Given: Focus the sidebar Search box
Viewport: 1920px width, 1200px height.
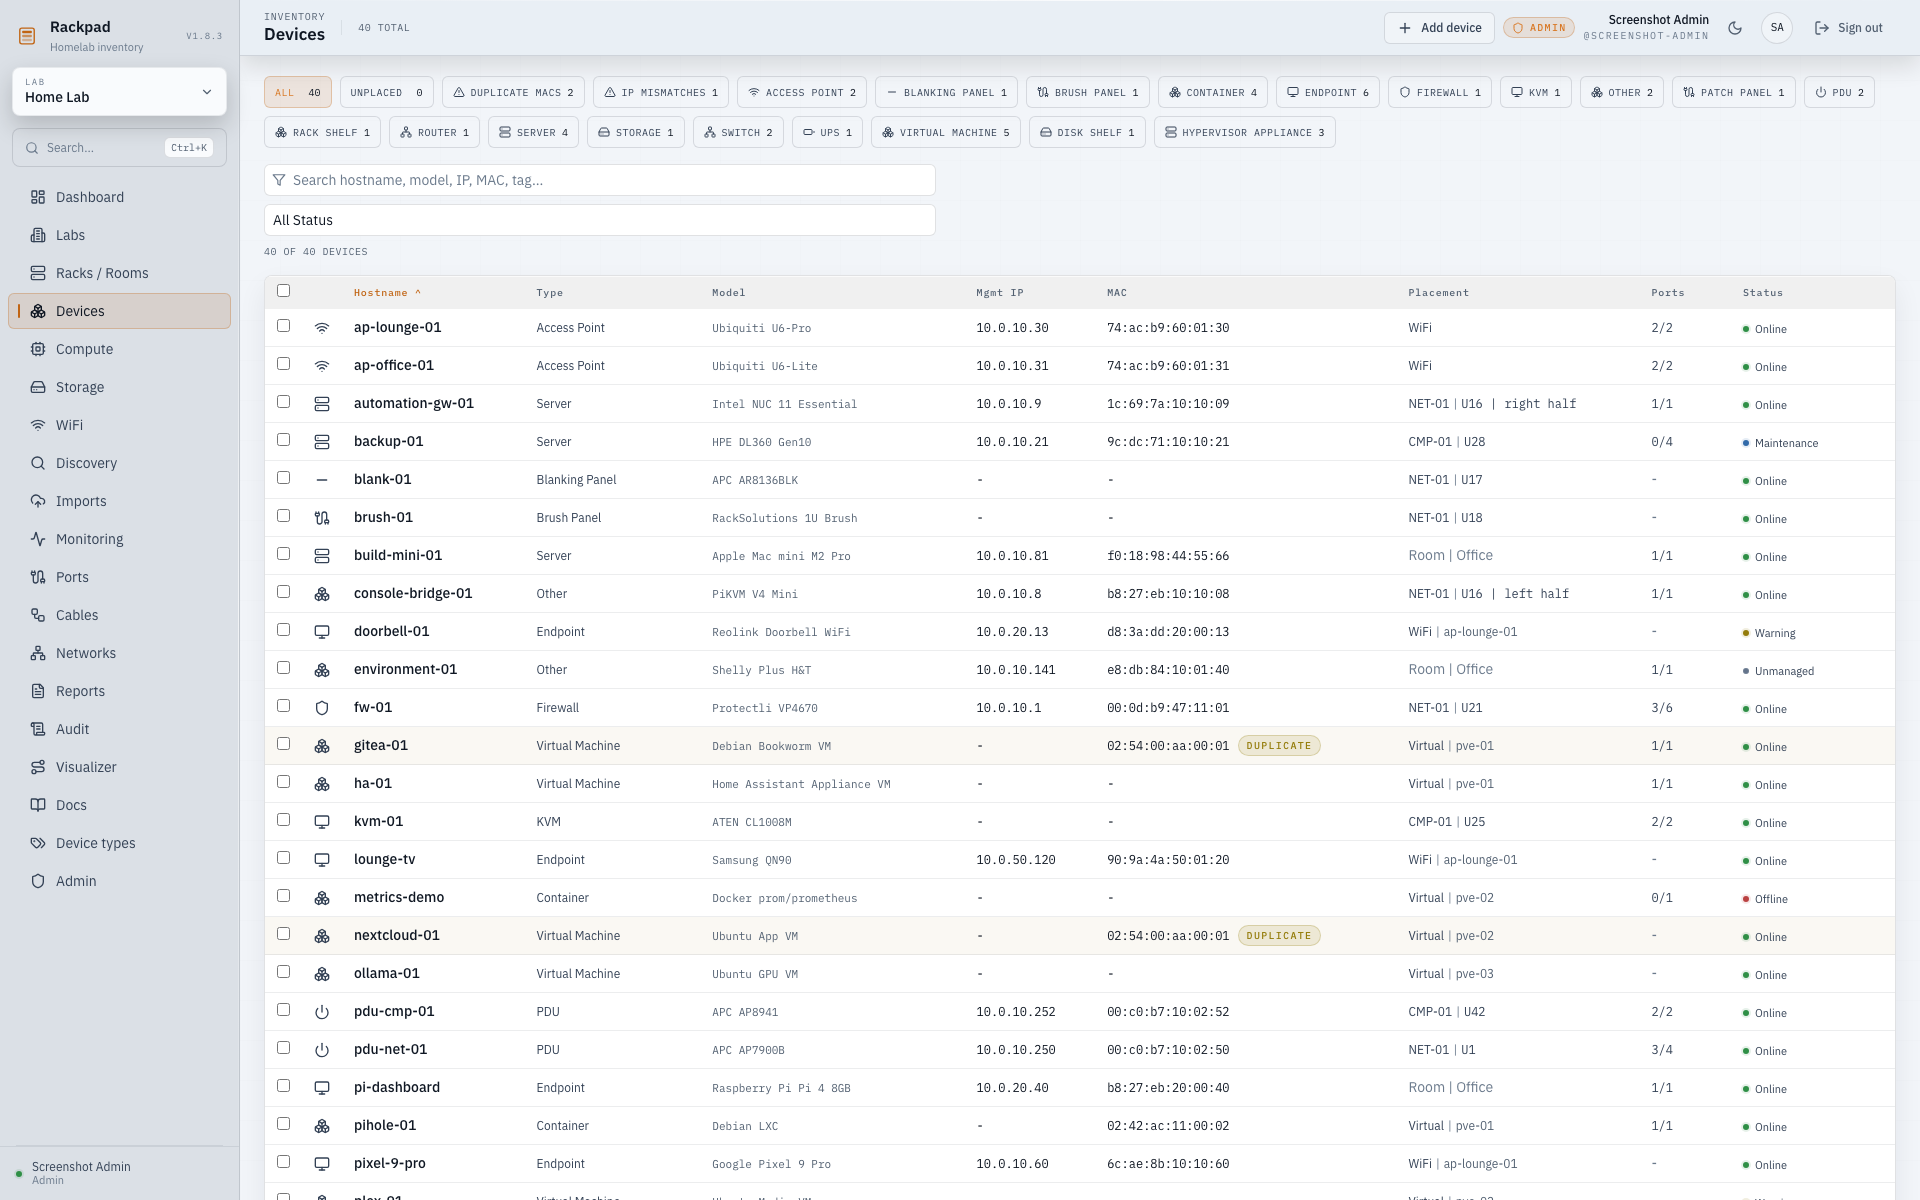Looking at the screenshot, I should click(x=119, y=148).
